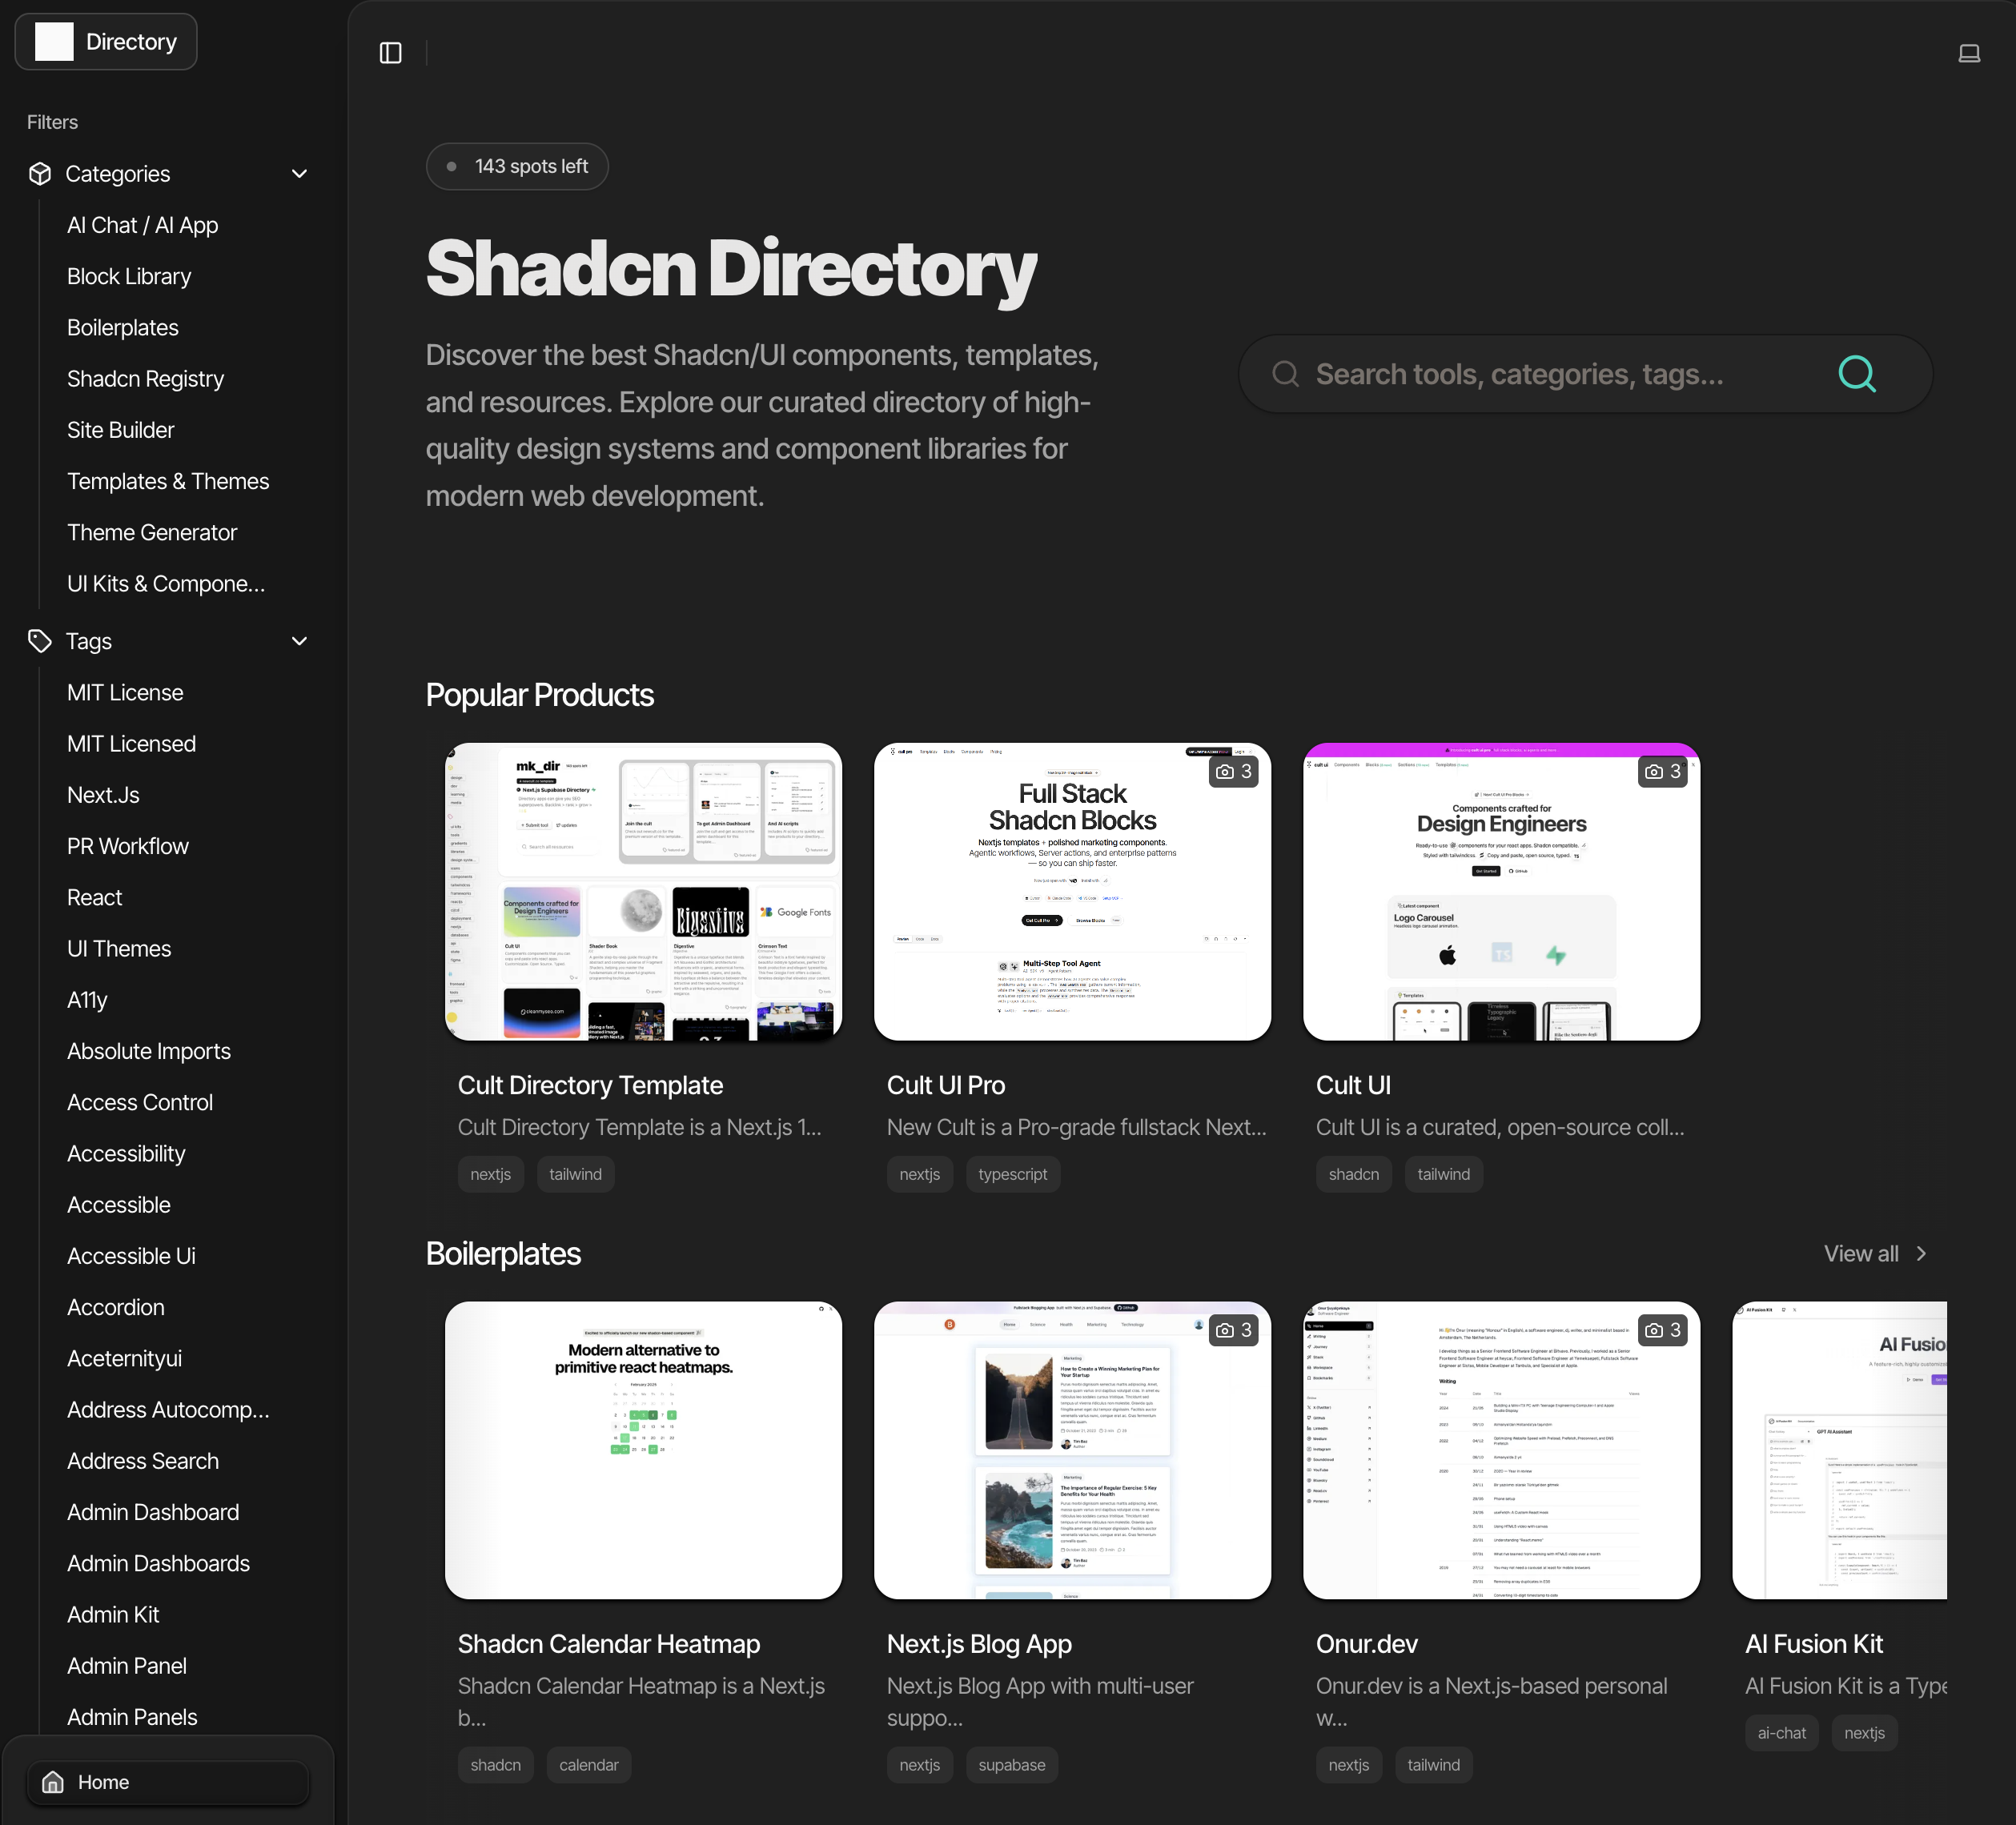Viewport: 2016px width, 1825px height.
Task: Filter by the MIT License tag
Action: tap(125, 693)
